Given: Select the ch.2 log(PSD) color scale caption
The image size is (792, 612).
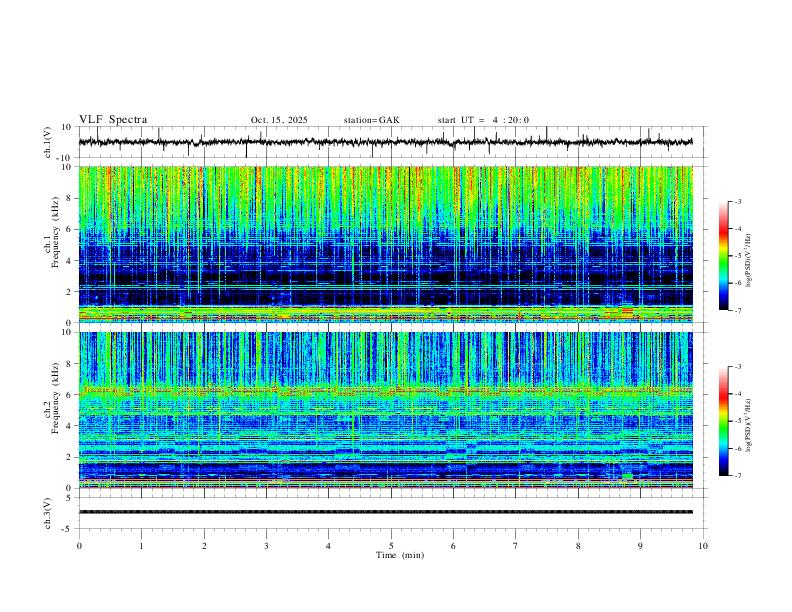Looking at the screenshot, I should point(748,425).
